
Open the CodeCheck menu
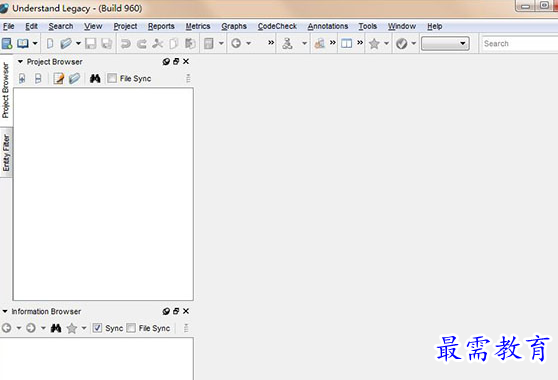pyautogui.click(x=277, y=26)
